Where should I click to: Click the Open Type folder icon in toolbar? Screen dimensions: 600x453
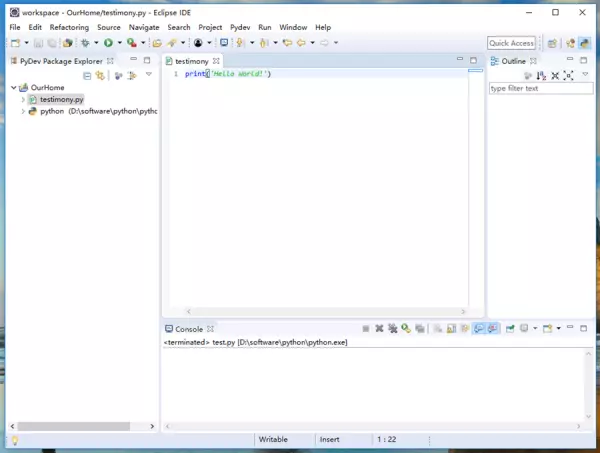point(157,43)
